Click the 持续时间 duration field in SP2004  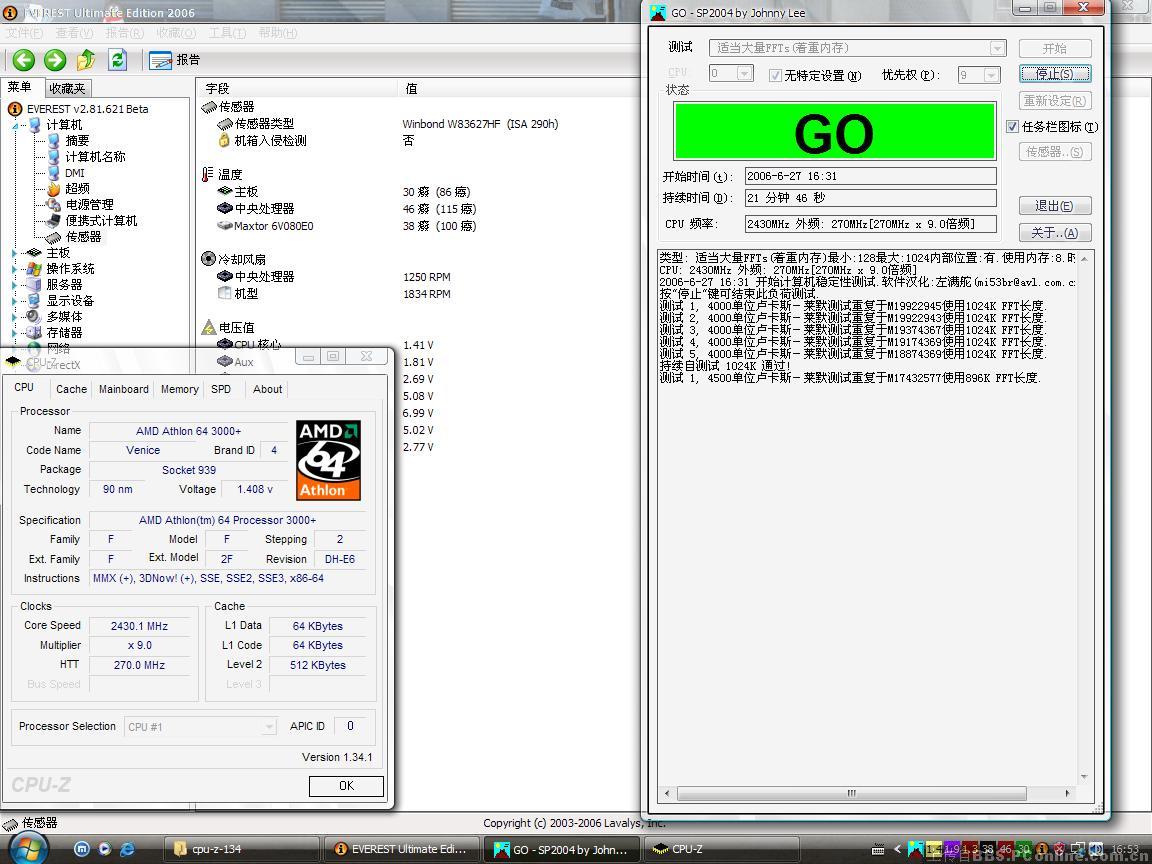click(871, 198)
